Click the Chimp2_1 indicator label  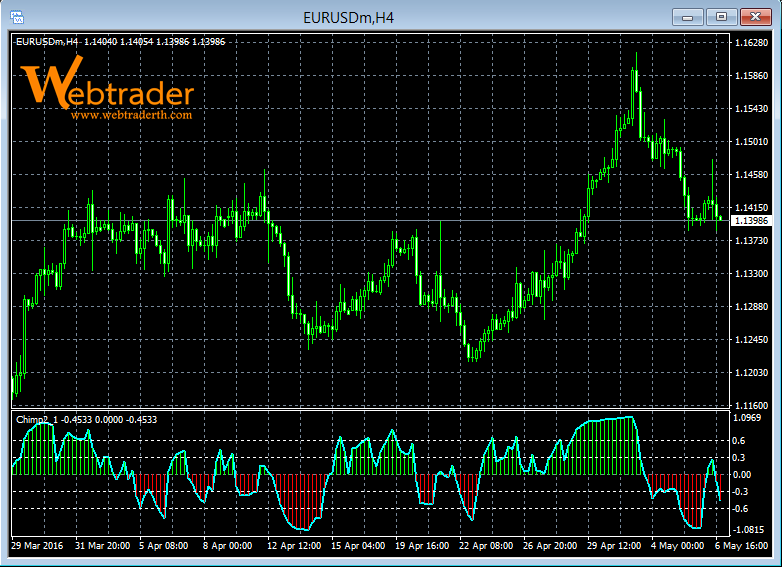(86, 419)
